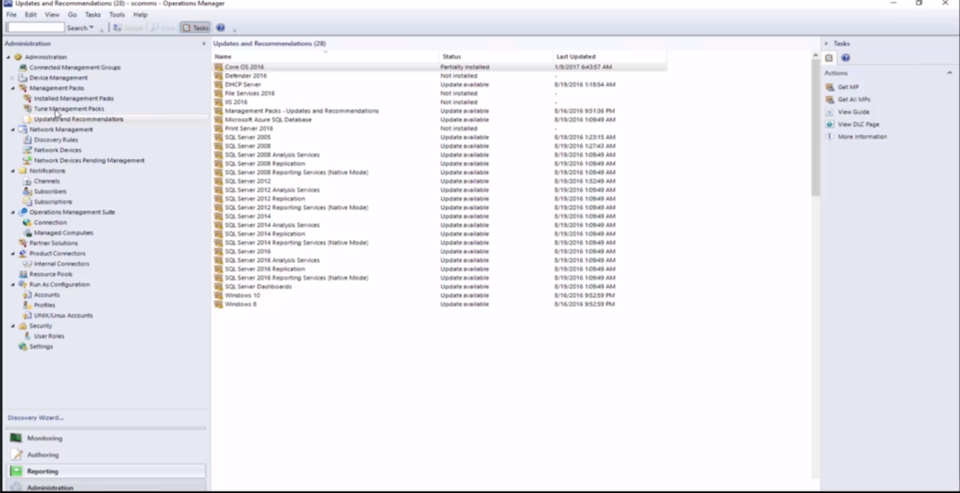Collapse the Network Management tree node
Image resolution: width=960 pixels, height=493 pixels.
point(12,129)
